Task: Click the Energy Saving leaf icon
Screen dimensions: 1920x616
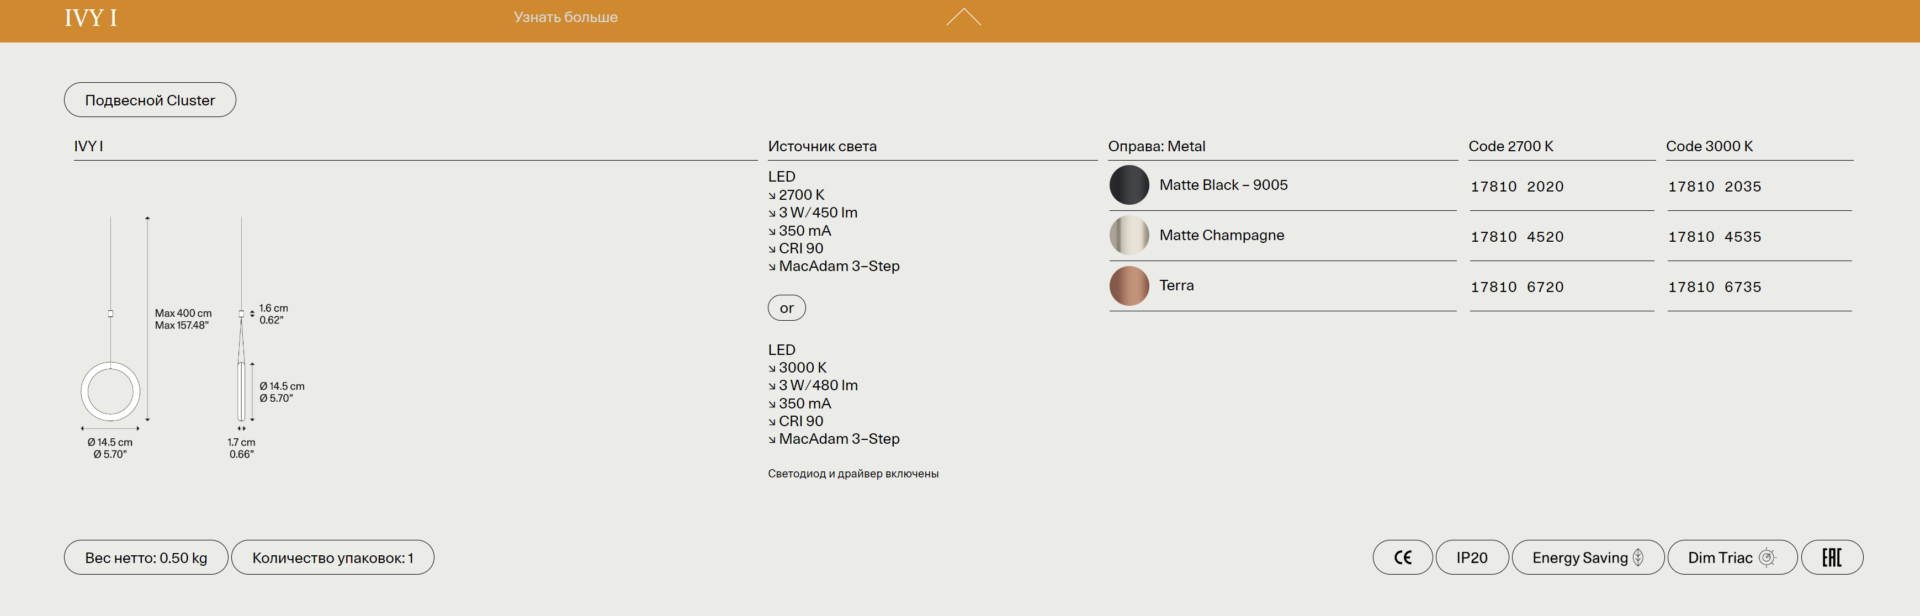Action: 1638,558
